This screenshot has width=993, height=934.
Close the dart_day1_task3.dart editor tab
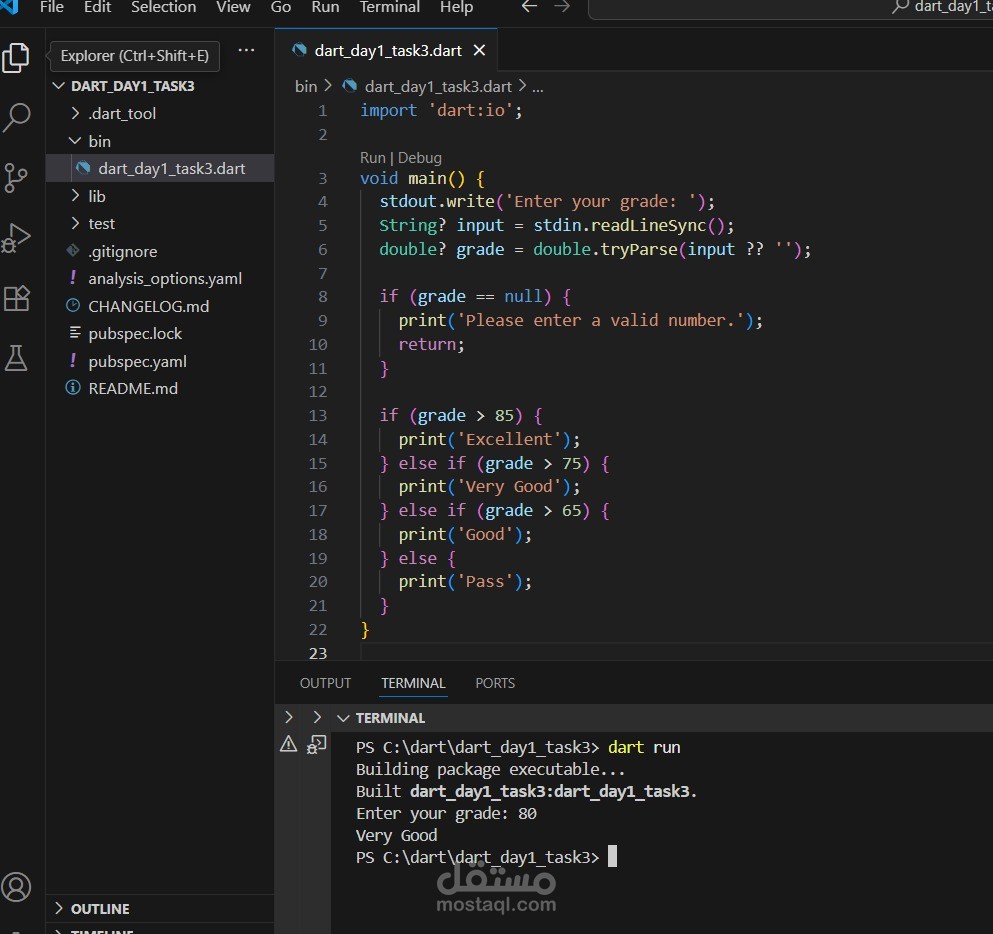pos(479,50)
